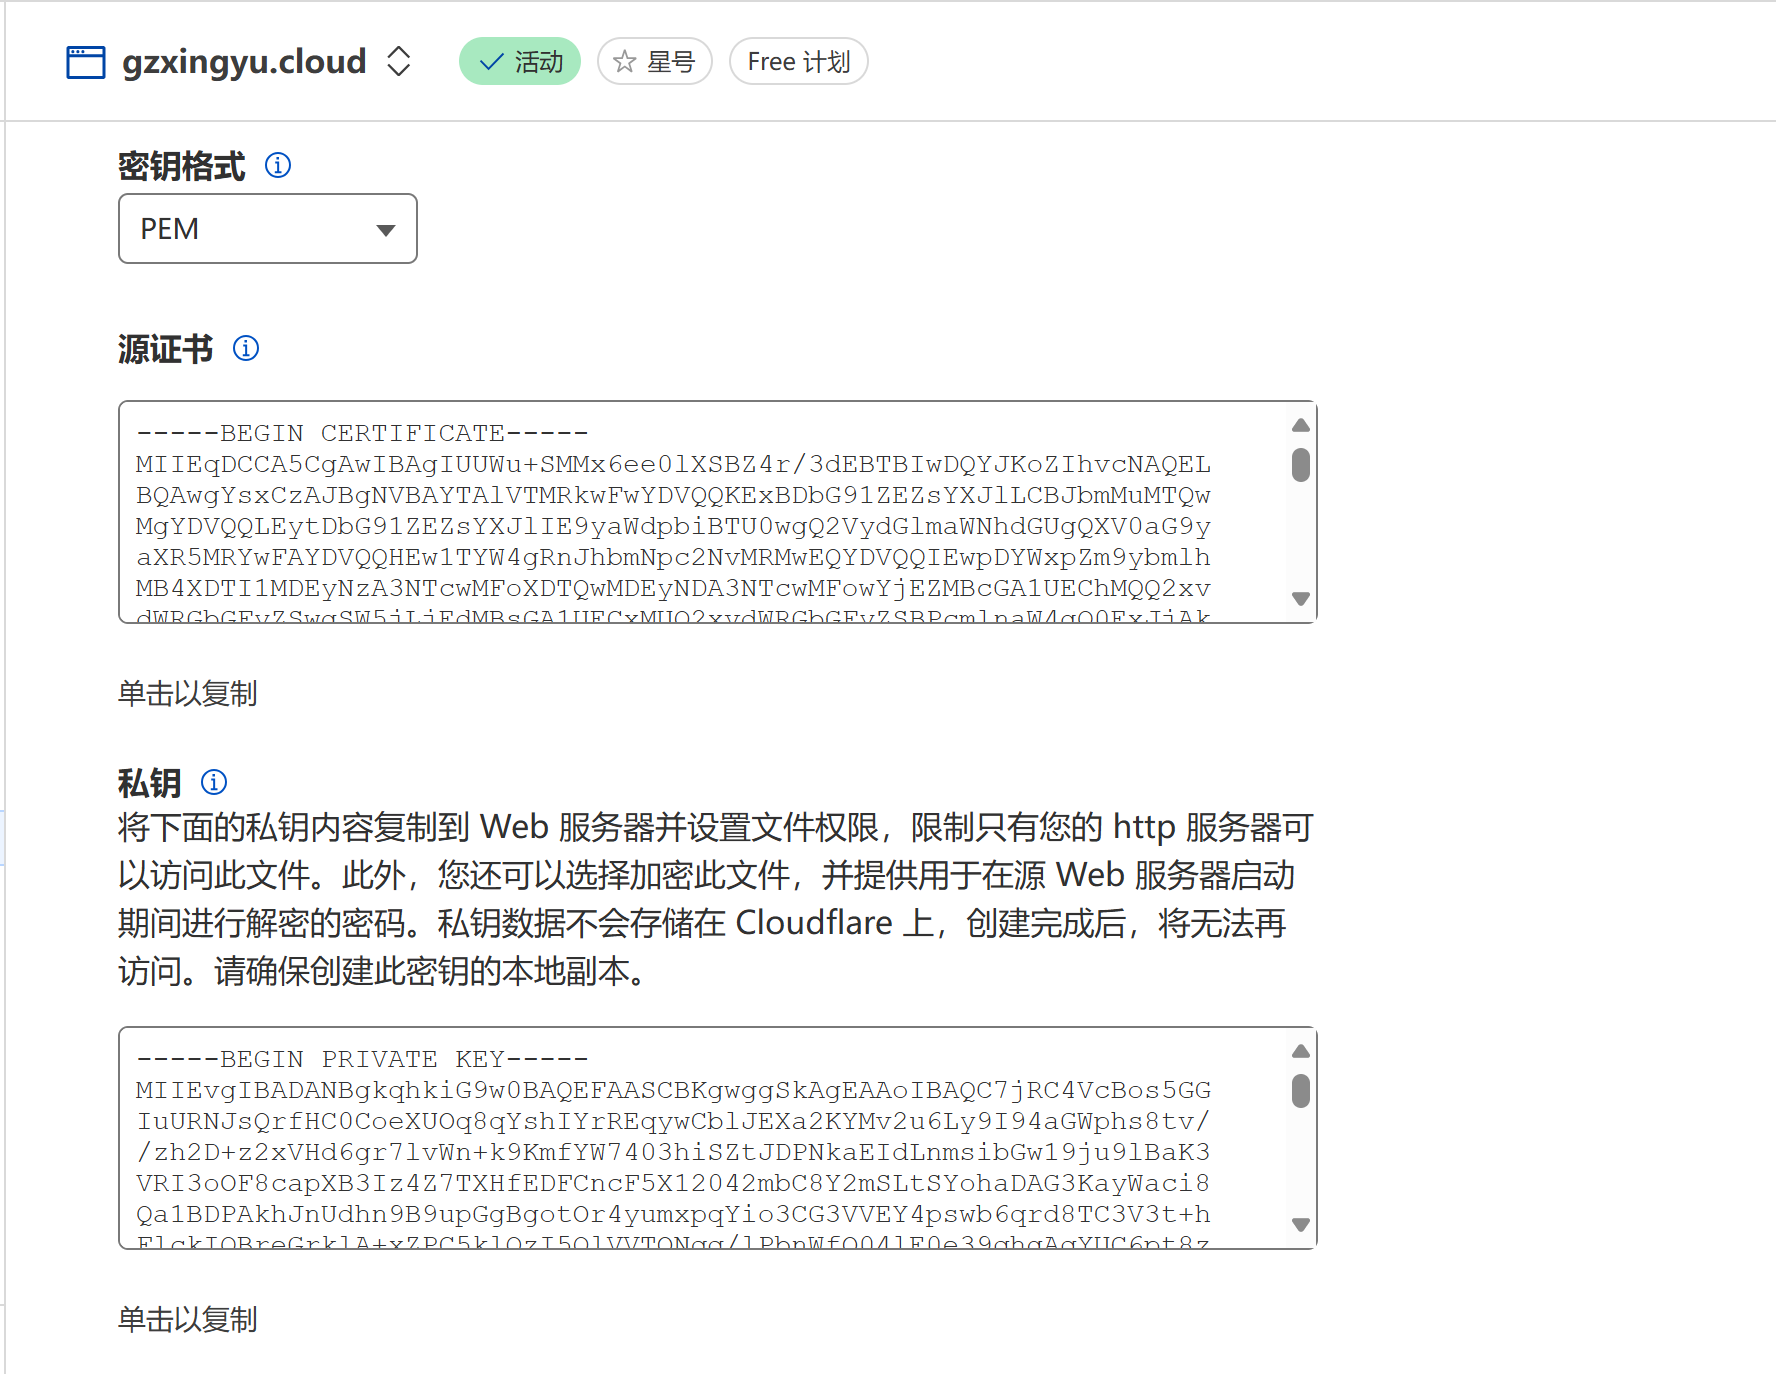Click the -----BEGIN PRIVATE KEY----- line

click(362, 1059)
